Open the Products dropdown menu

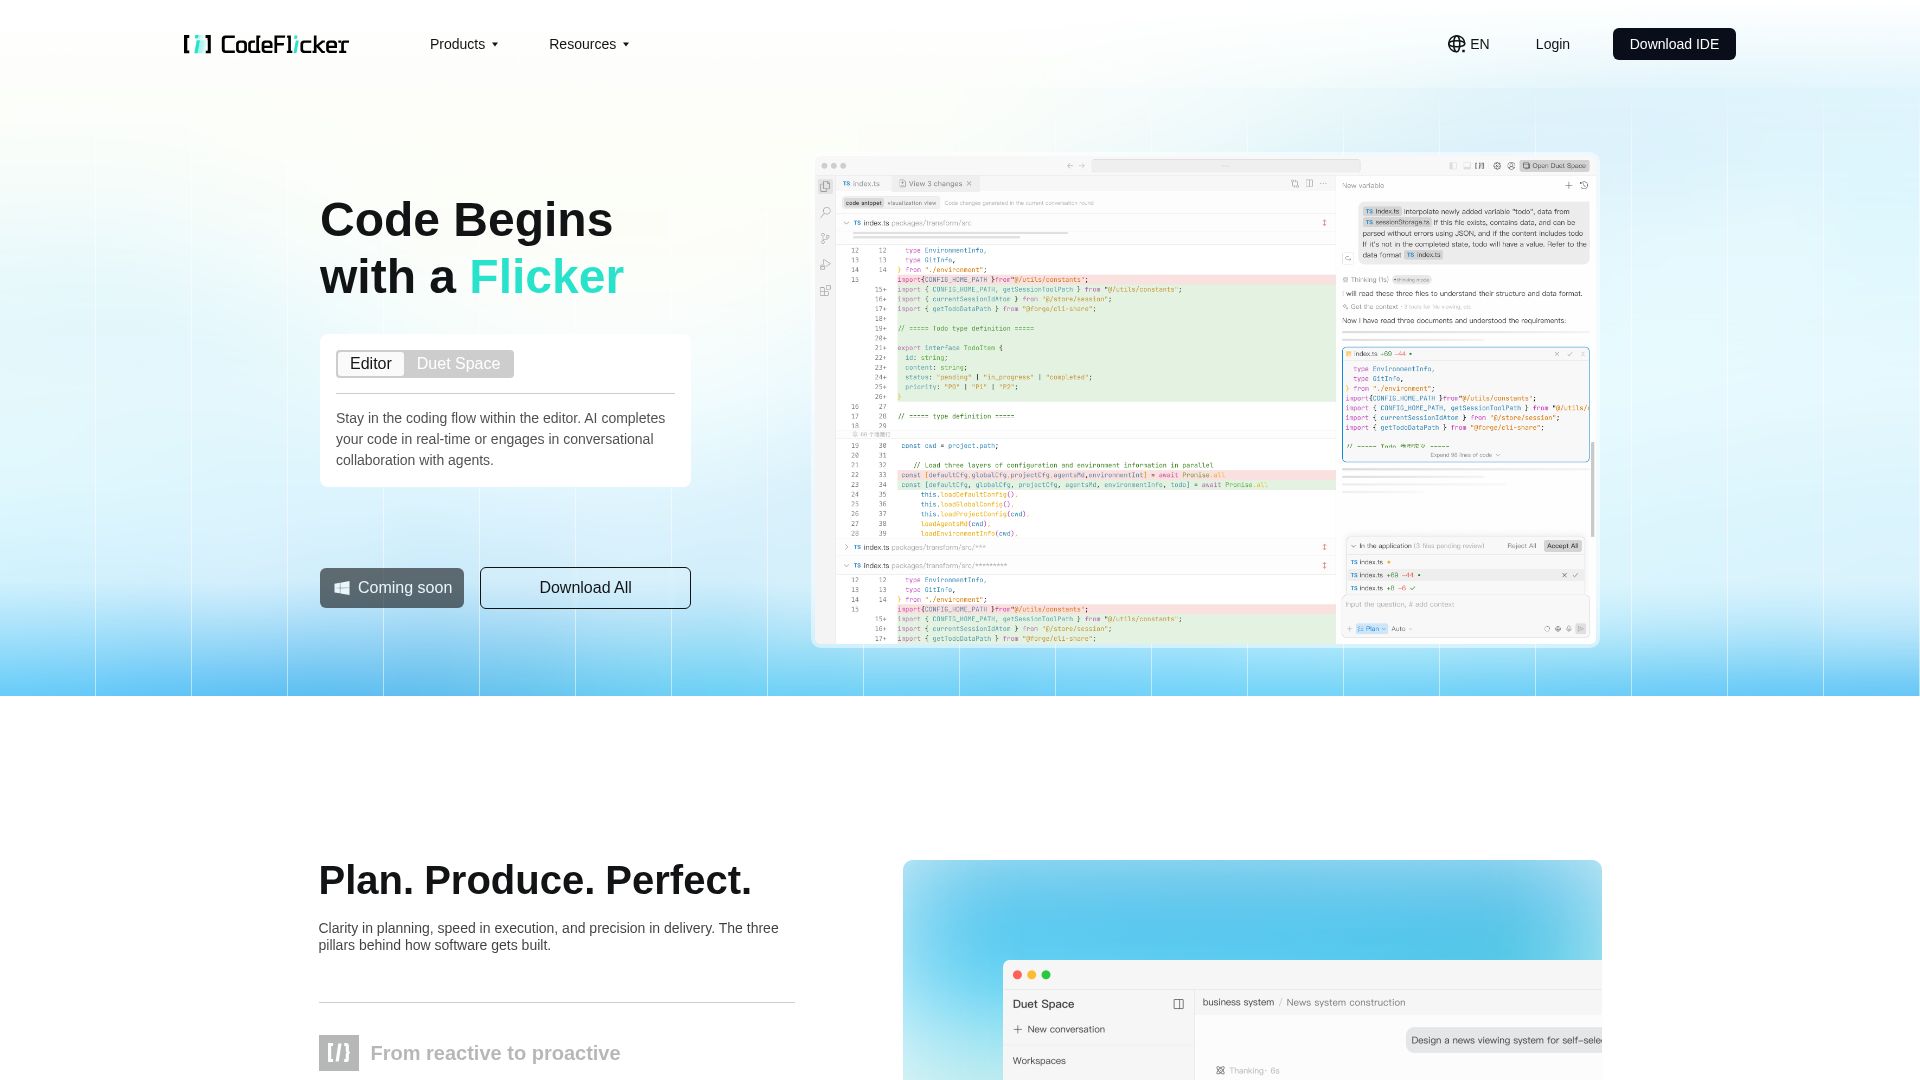tap(464, 44)
